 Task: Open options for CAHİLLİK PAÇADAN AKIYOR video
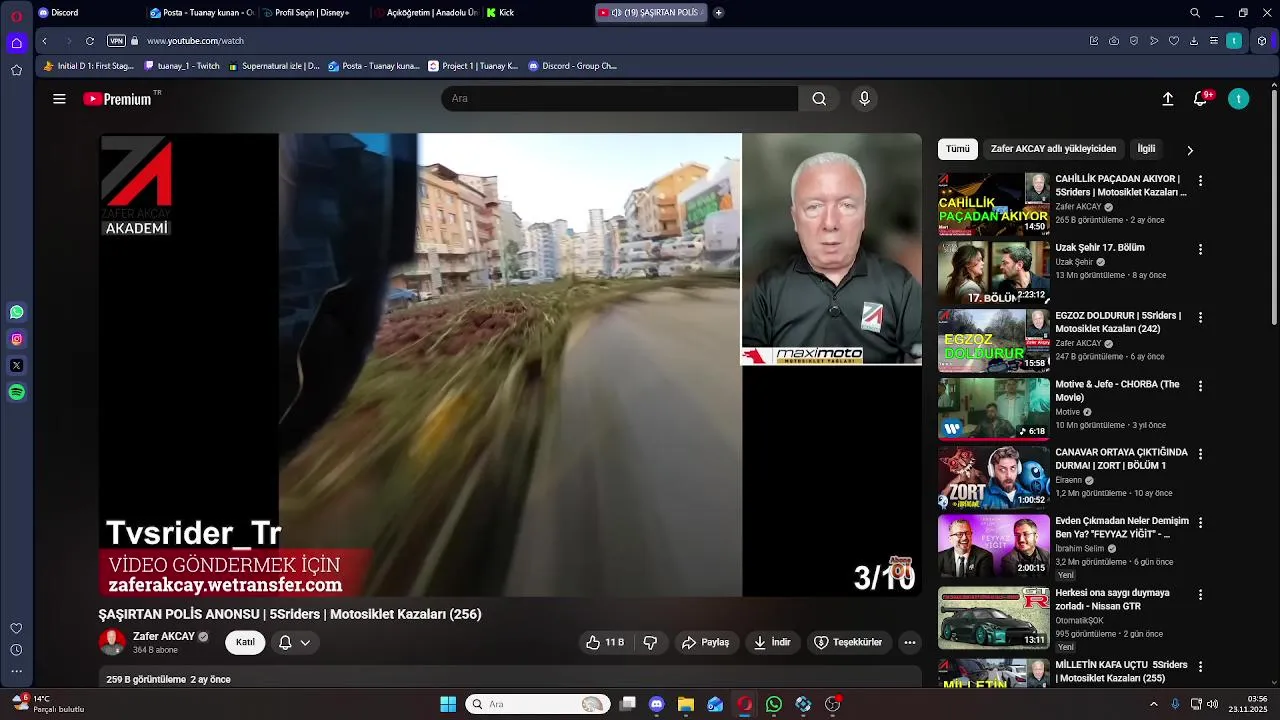(1200, 181)
